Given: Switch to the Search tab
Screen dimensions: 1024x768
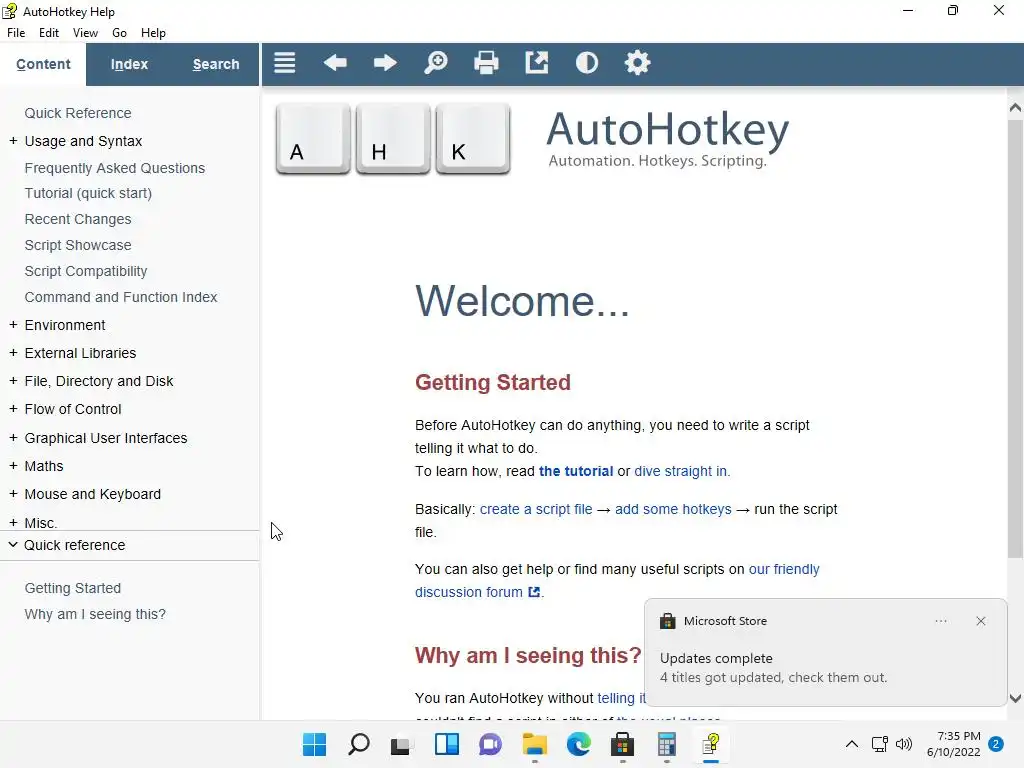Looking at the screenshot, I should [x=216, y=64].
